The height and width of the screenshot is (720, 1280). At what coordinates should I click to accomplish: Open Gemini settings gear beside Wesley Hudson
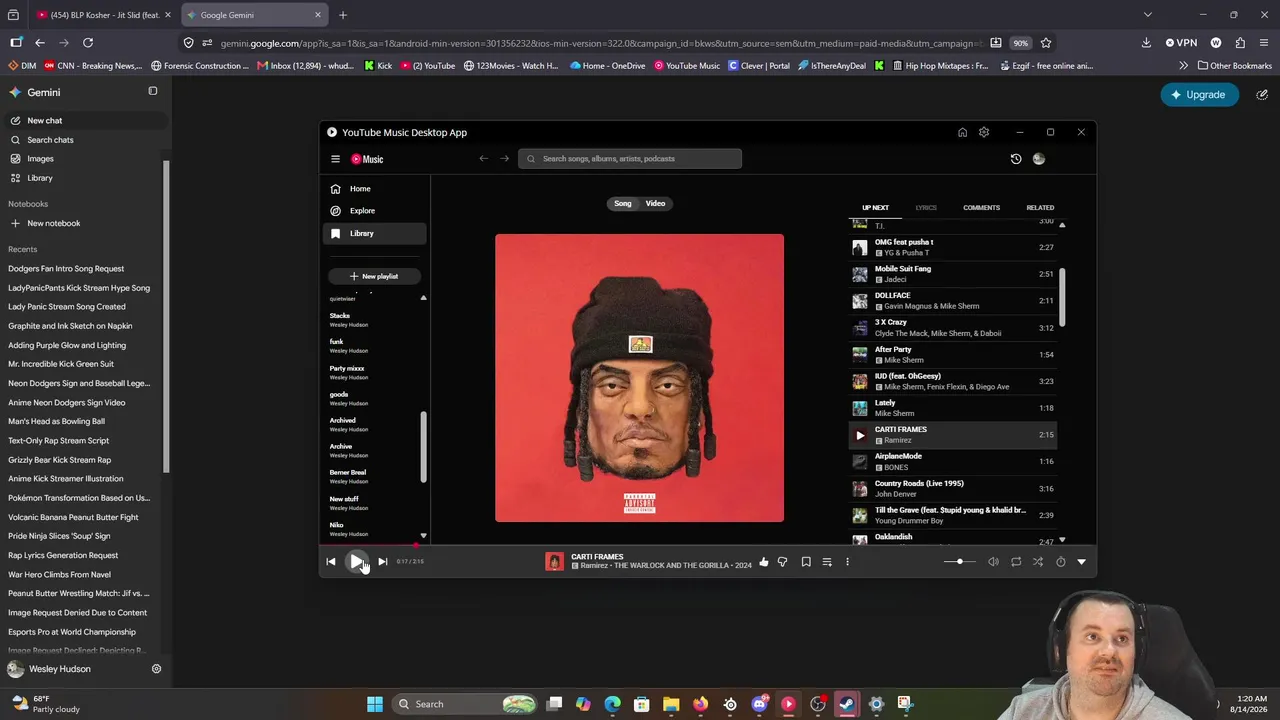[x=156, y=669]
